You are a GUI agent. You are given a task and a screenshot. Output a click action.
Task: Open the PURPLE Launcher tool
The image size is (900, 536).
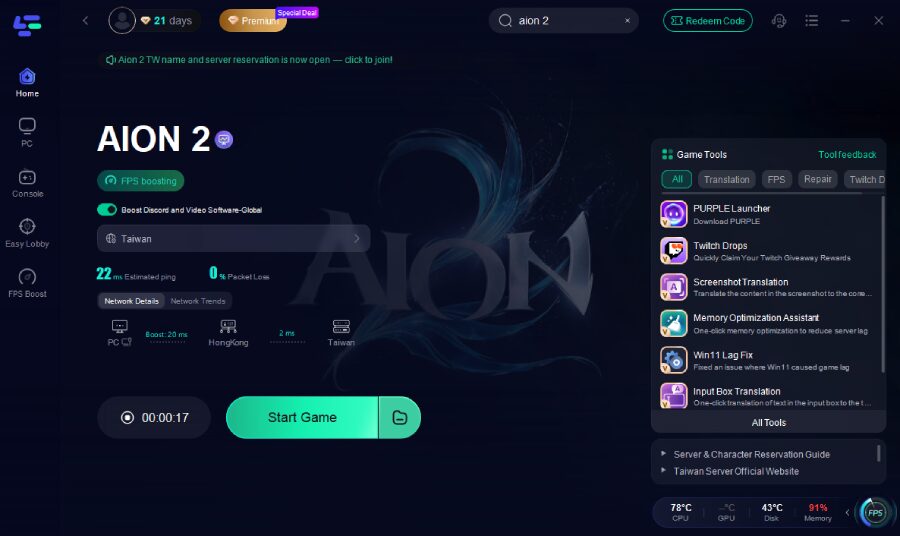(x=766, y=214)
